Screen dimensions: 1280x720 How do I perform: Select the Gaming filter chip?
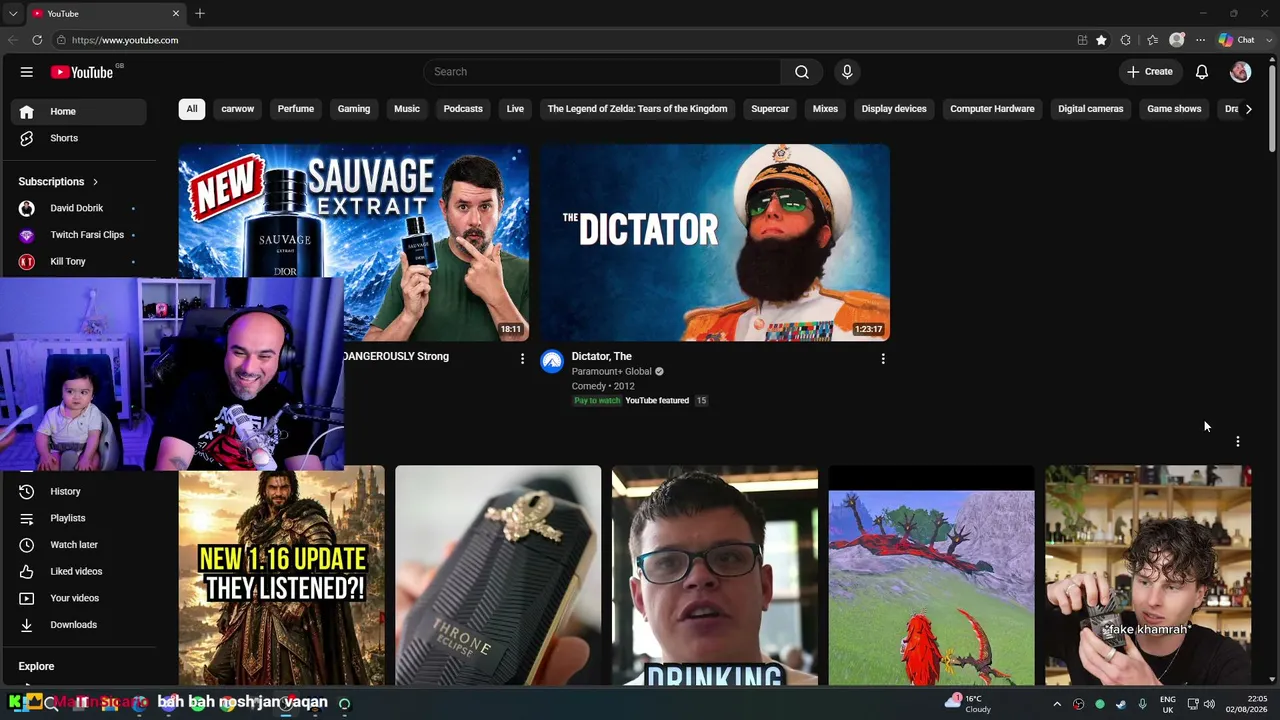[354, 109]
